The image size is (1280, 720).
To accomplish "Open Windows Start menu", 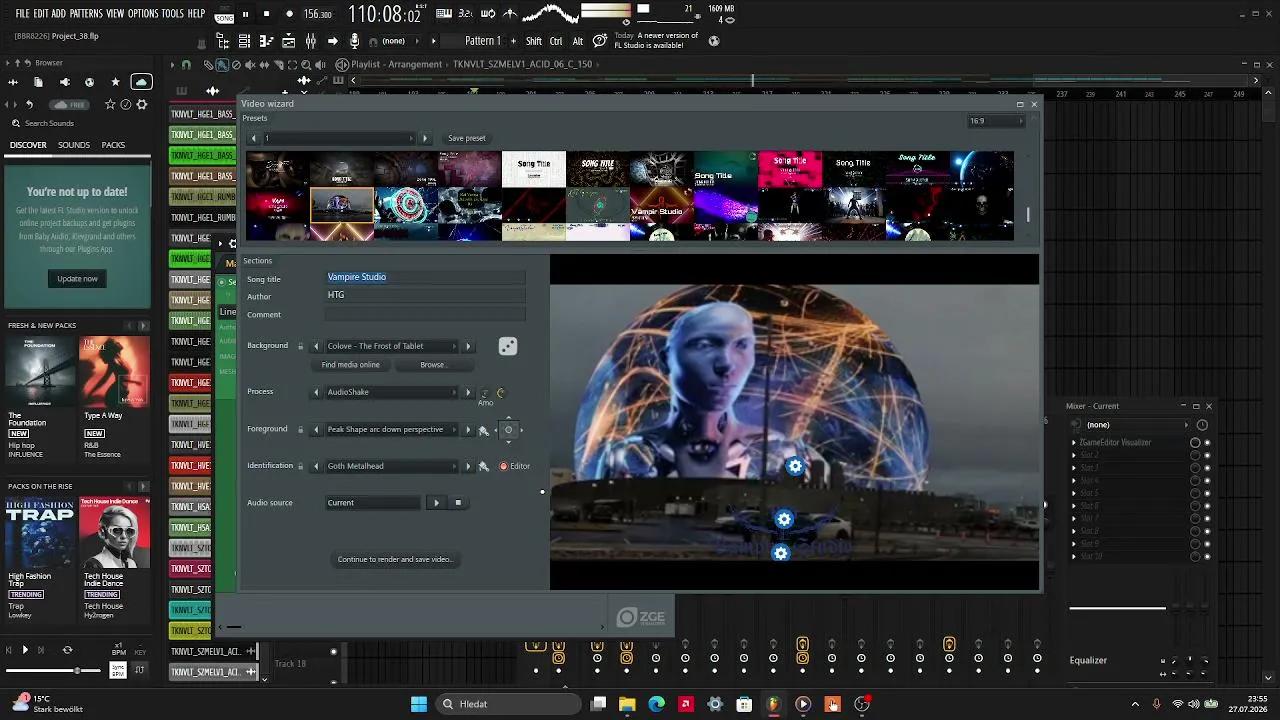I will tap(419, 704).
